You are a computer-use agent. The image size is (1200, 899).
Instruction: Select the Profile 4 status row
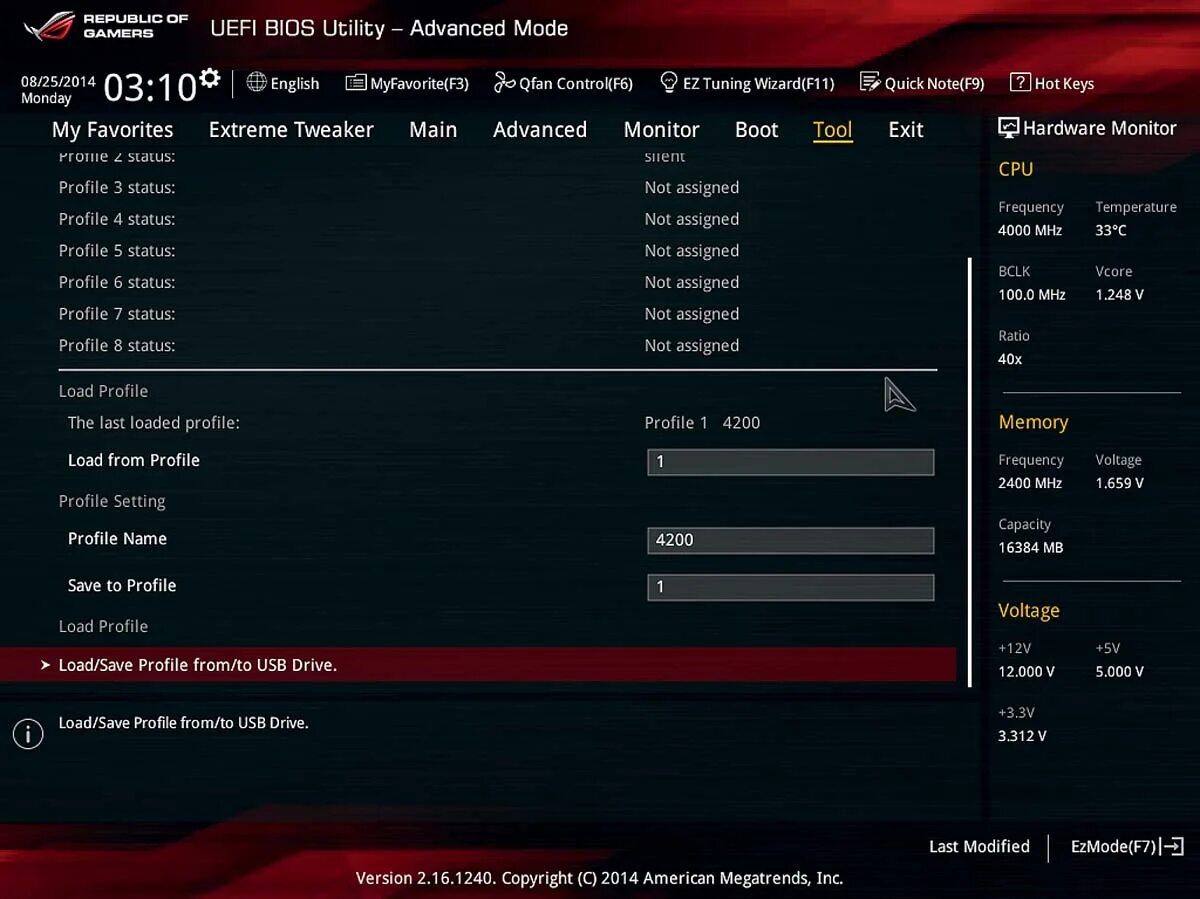[497, 219]
